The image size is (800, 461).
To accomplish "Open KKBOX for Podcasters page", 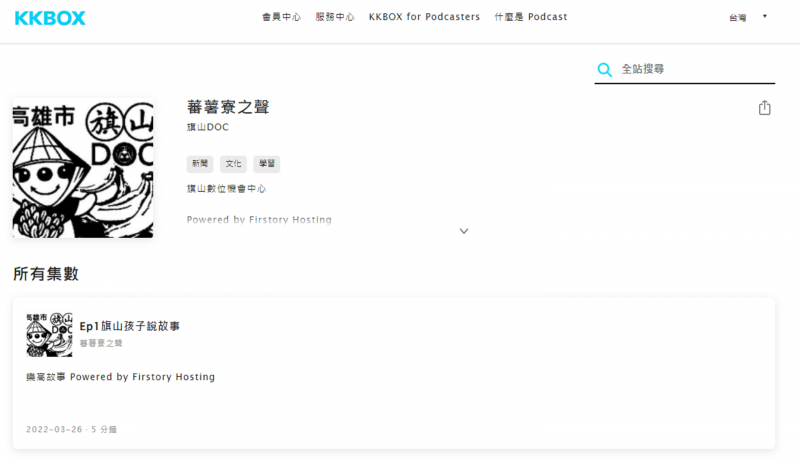I will click(x=424, y=17).
